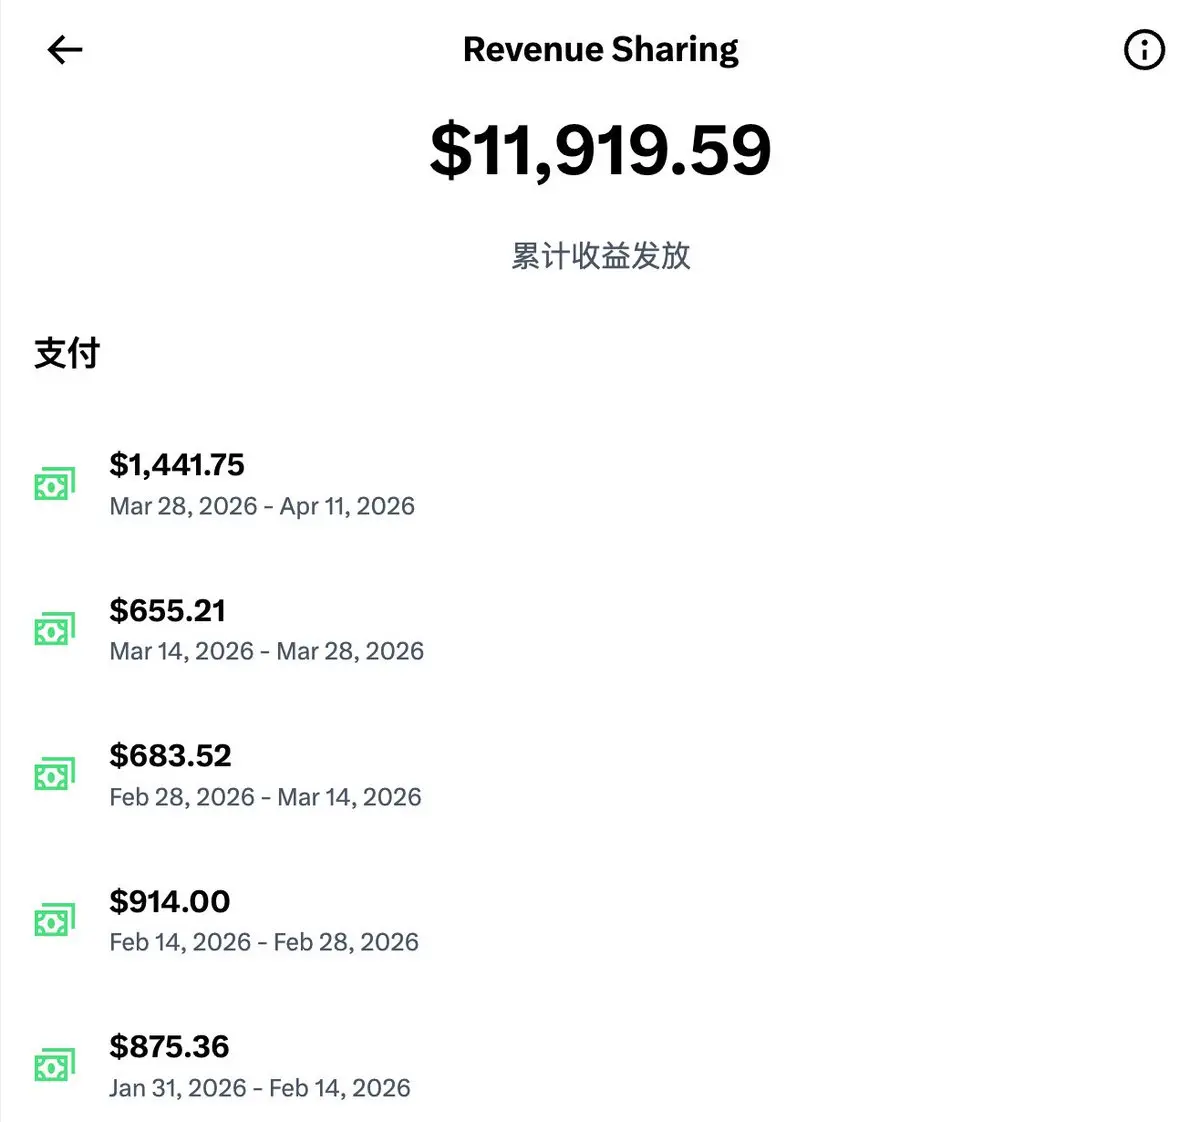Click money icon beside $683.52 payout
This screenshot has width=1200, height=1122.
55,775
